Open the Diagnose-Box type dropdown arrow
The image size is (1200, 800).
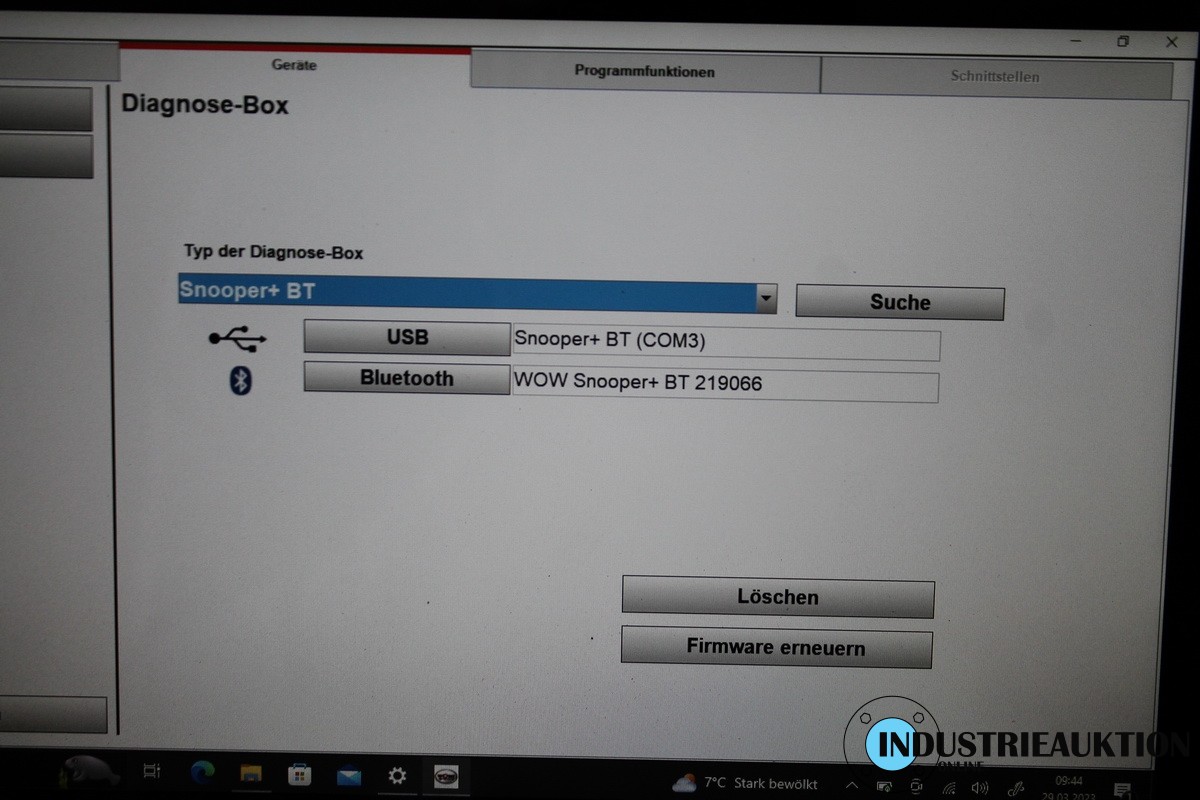766,298
